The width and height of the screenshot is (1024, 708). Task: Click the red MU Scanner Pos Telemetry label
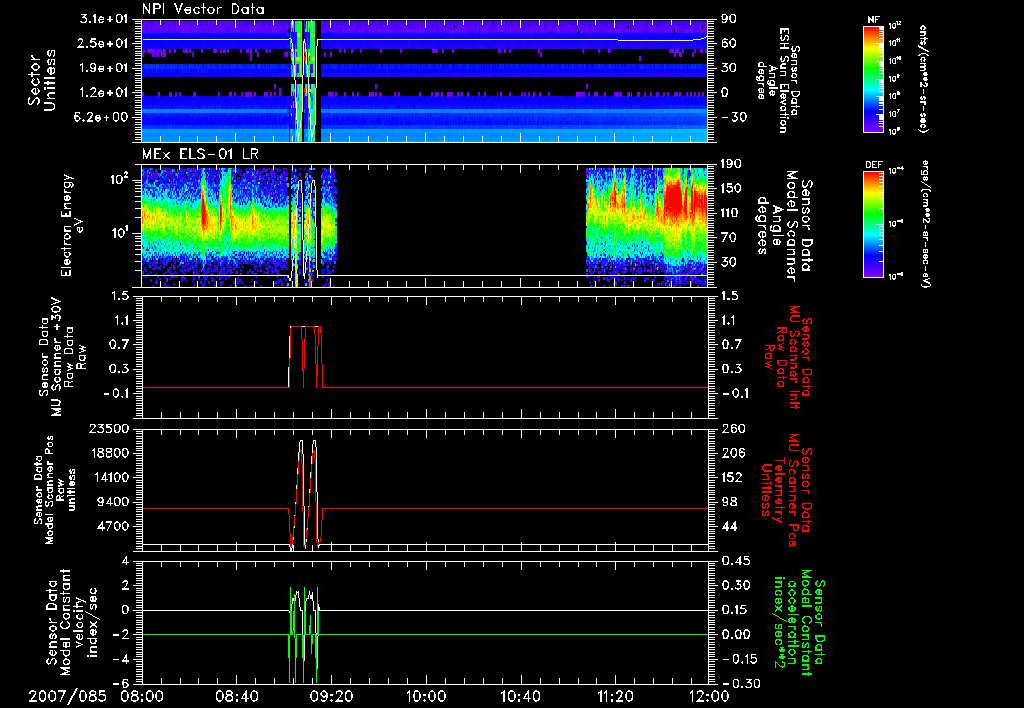pos(786,490)
